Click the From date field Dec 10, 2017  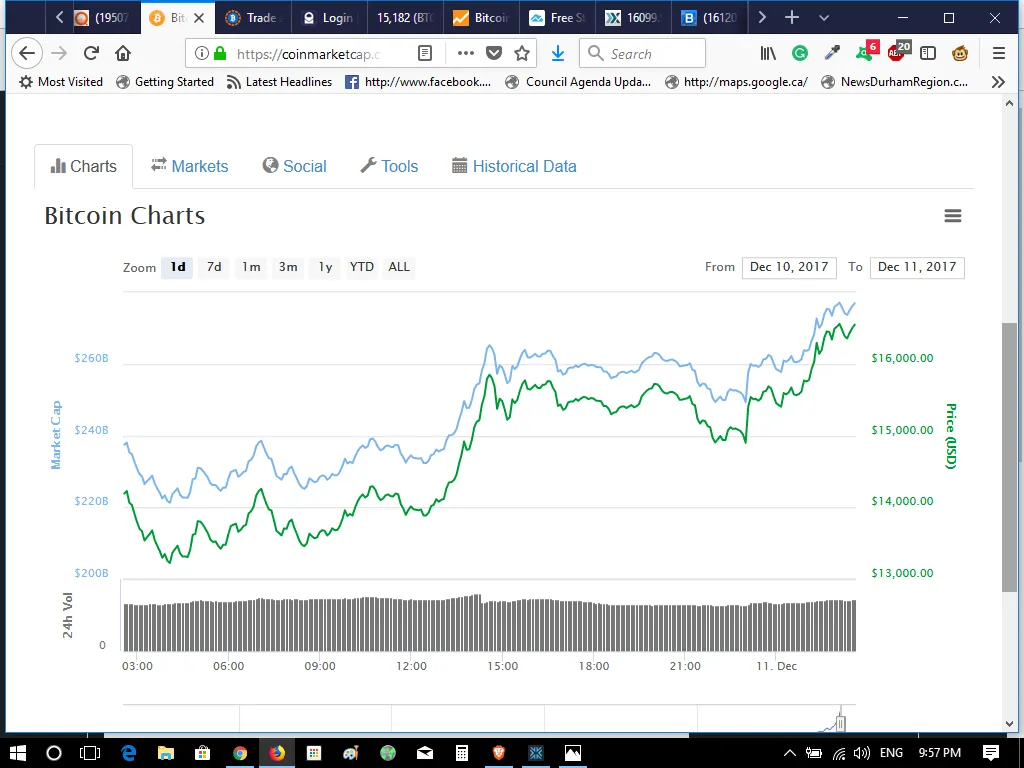(x=789, y=267)
